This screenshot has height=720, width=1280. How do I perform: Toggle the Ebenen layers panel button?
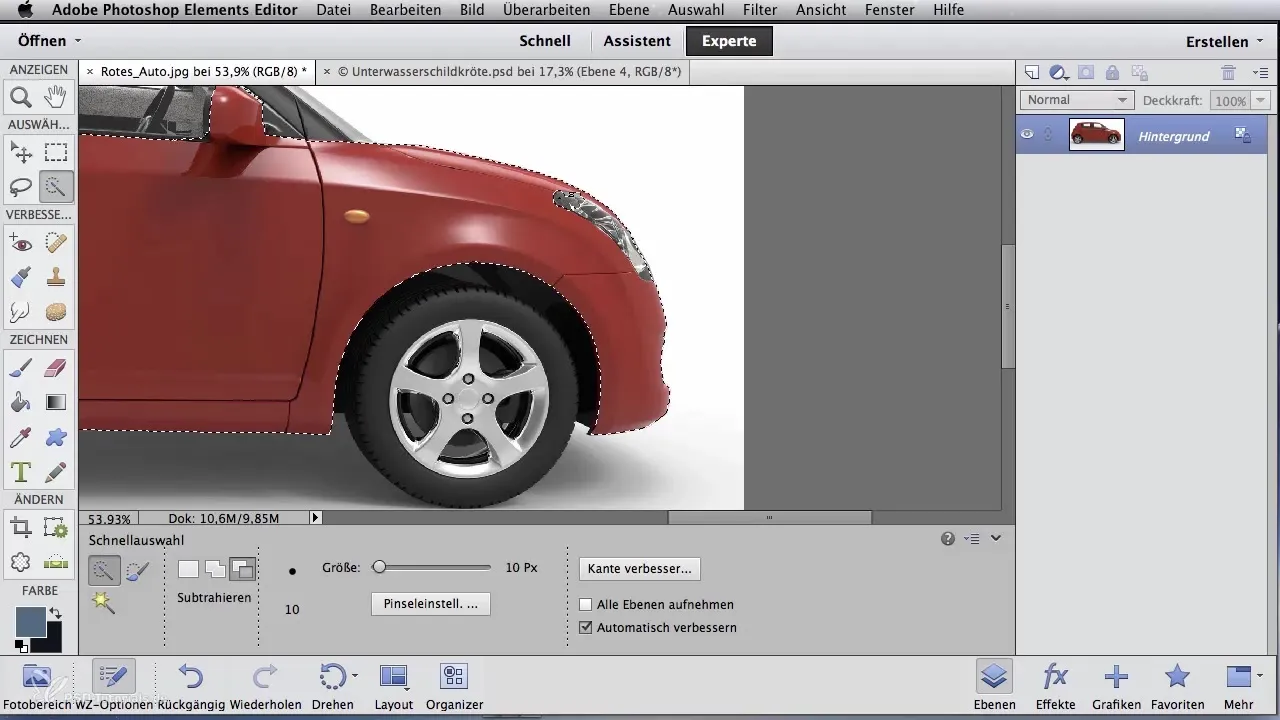[x=994, y=686]
